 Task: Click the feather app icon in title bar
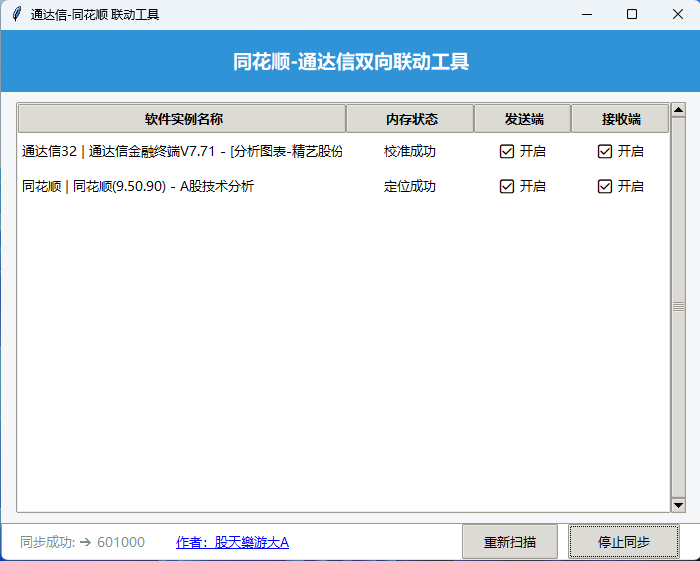pyautogui.click(x=17, y=14)
